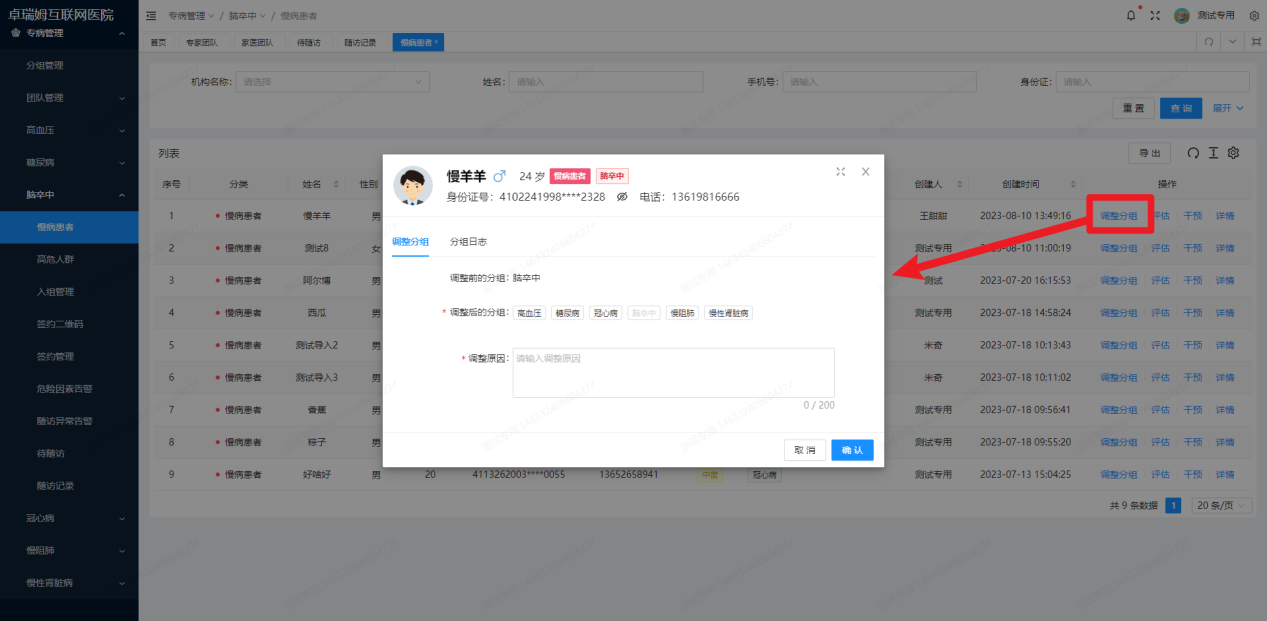Click 详情 link in 阿尔娜 row
Viewport: 1267px width, 621px height.
coord(1225,280)
